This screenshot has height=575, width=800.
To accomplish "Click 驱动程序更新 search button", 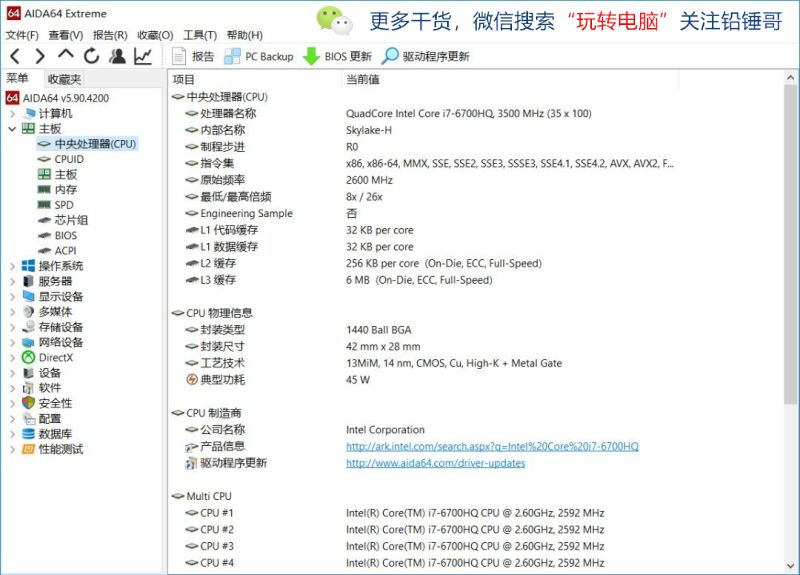I will (x=426, y=56).
